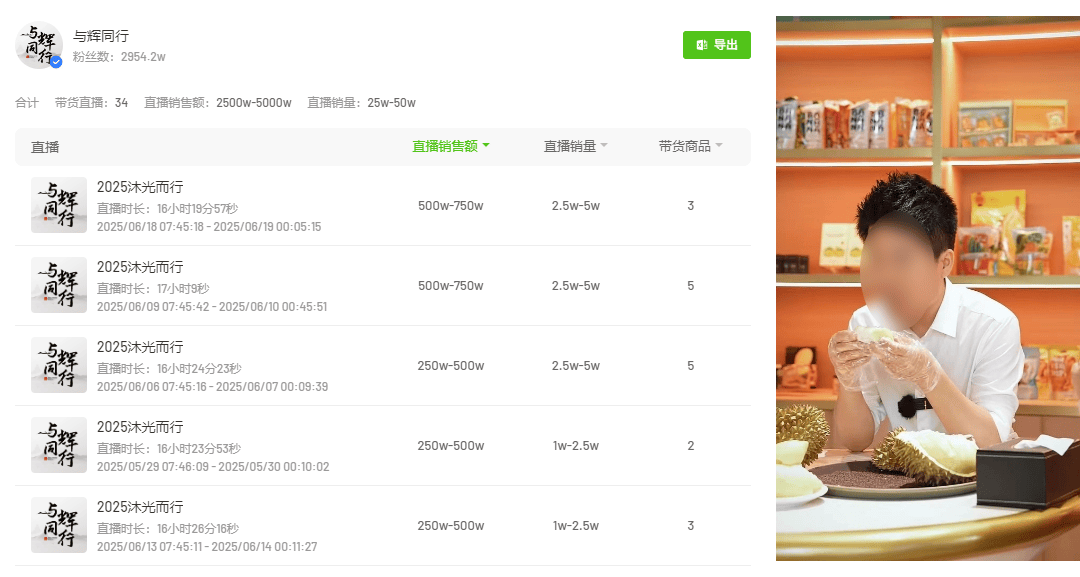
Task: Open thumbnail of the 2025/06/09 livestream
Action: click(59, 285)
